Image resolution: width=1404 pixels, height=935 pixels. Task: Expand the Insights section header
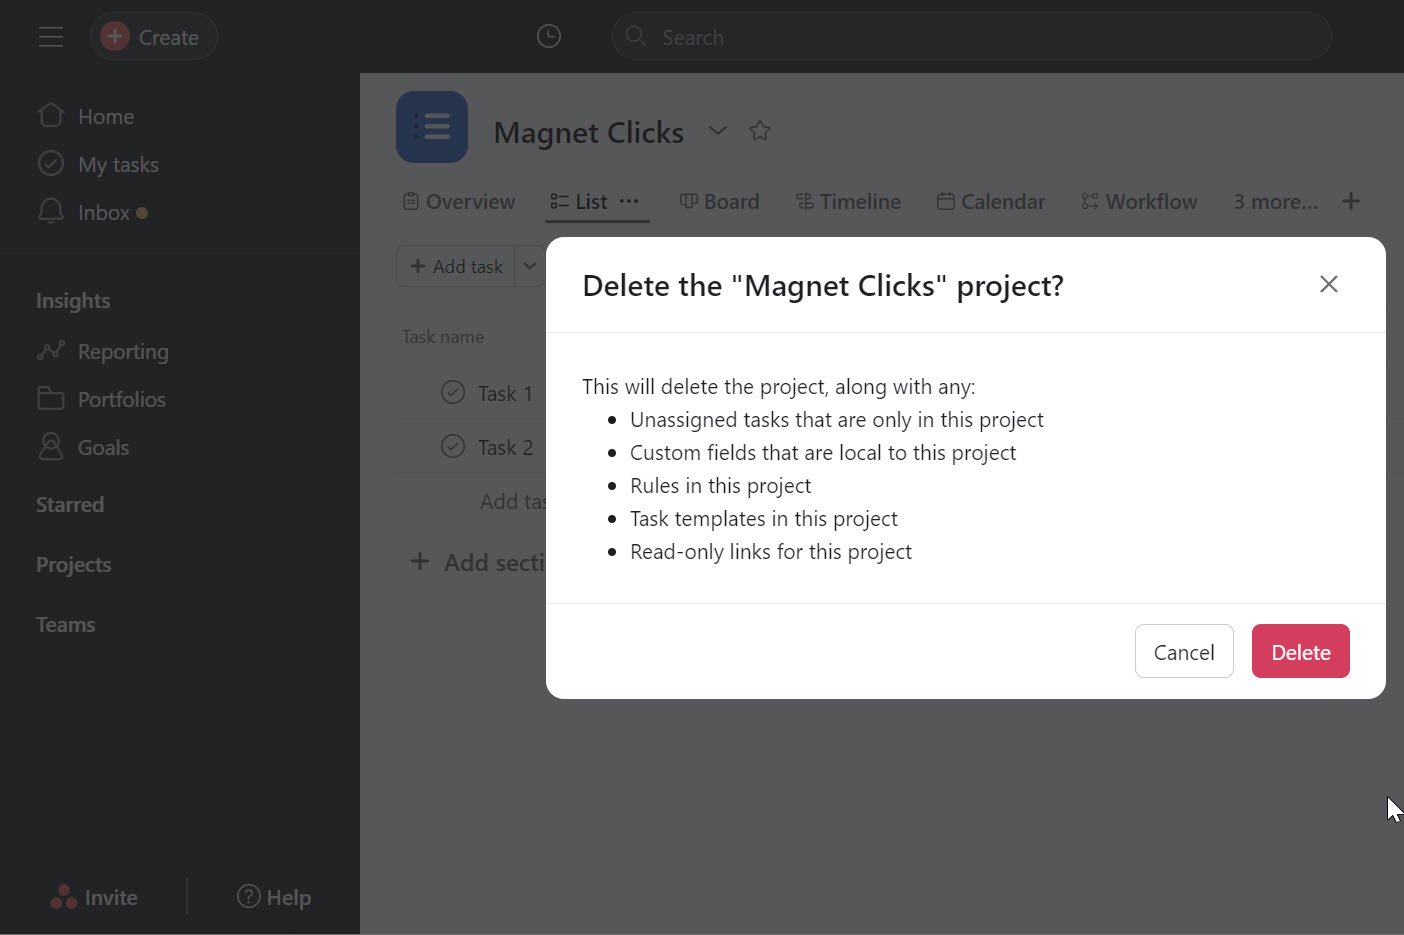(x=73, y=301)
